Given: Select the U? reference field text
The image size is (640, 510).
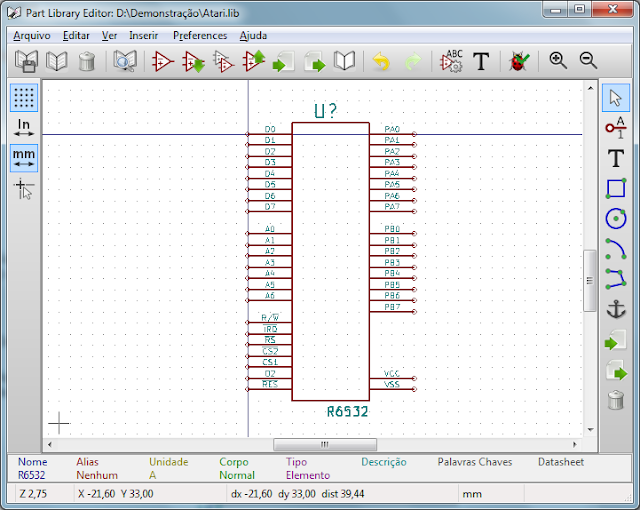Looking at the screenshot, I should [x=325, y=111].
